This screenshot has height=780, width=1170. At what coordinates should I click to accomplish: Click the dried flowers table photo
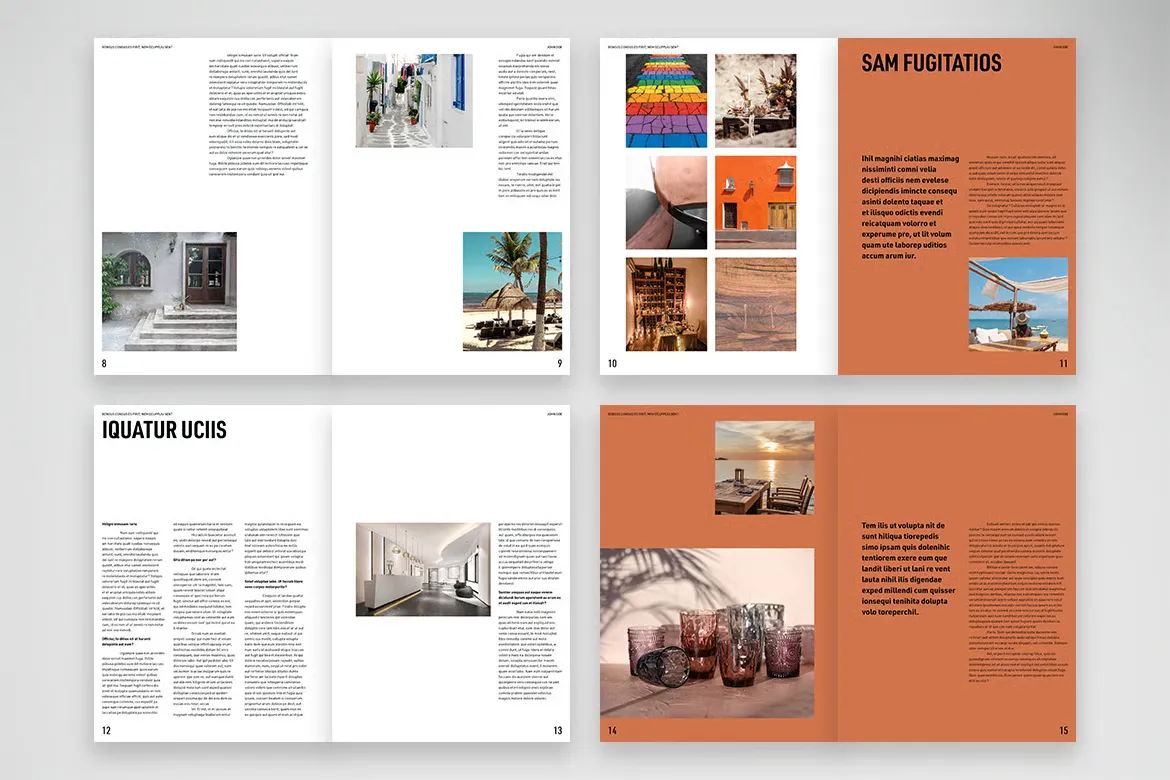point(755,100)
